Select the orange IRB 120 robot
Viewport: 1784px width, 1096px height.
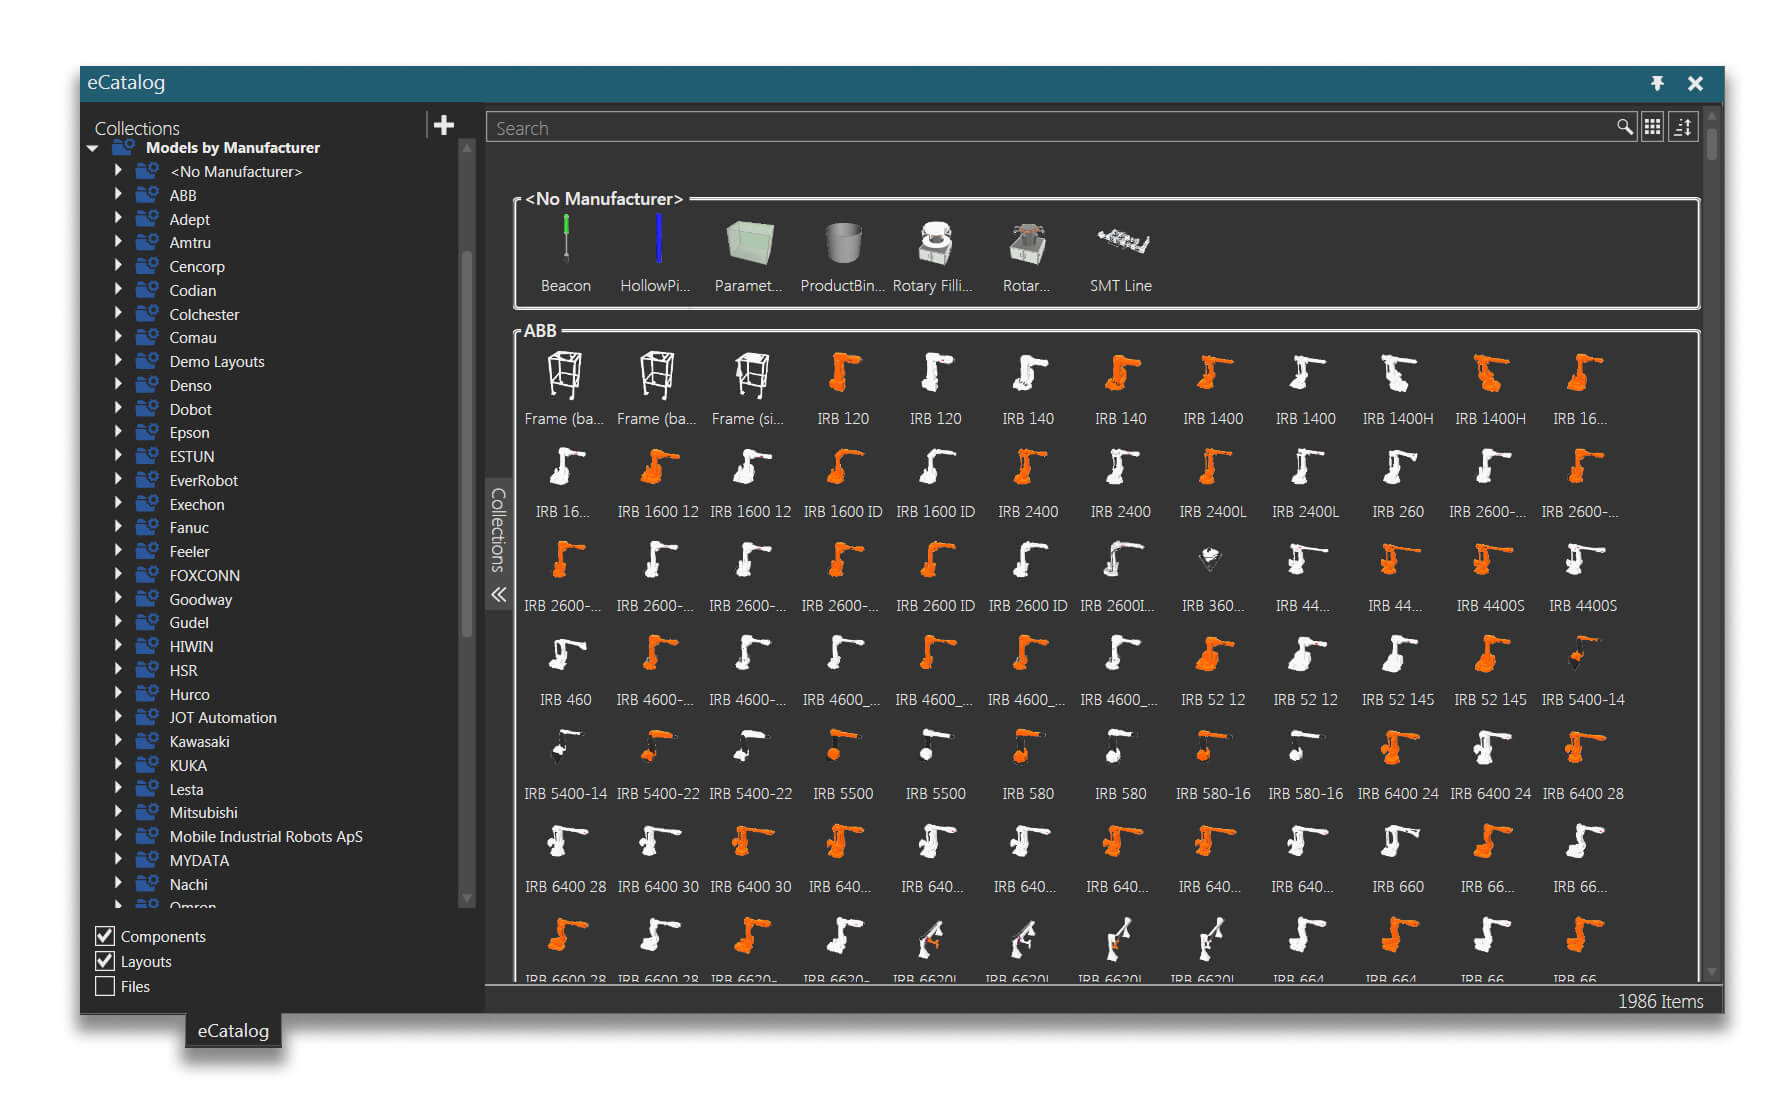point(843,389)
